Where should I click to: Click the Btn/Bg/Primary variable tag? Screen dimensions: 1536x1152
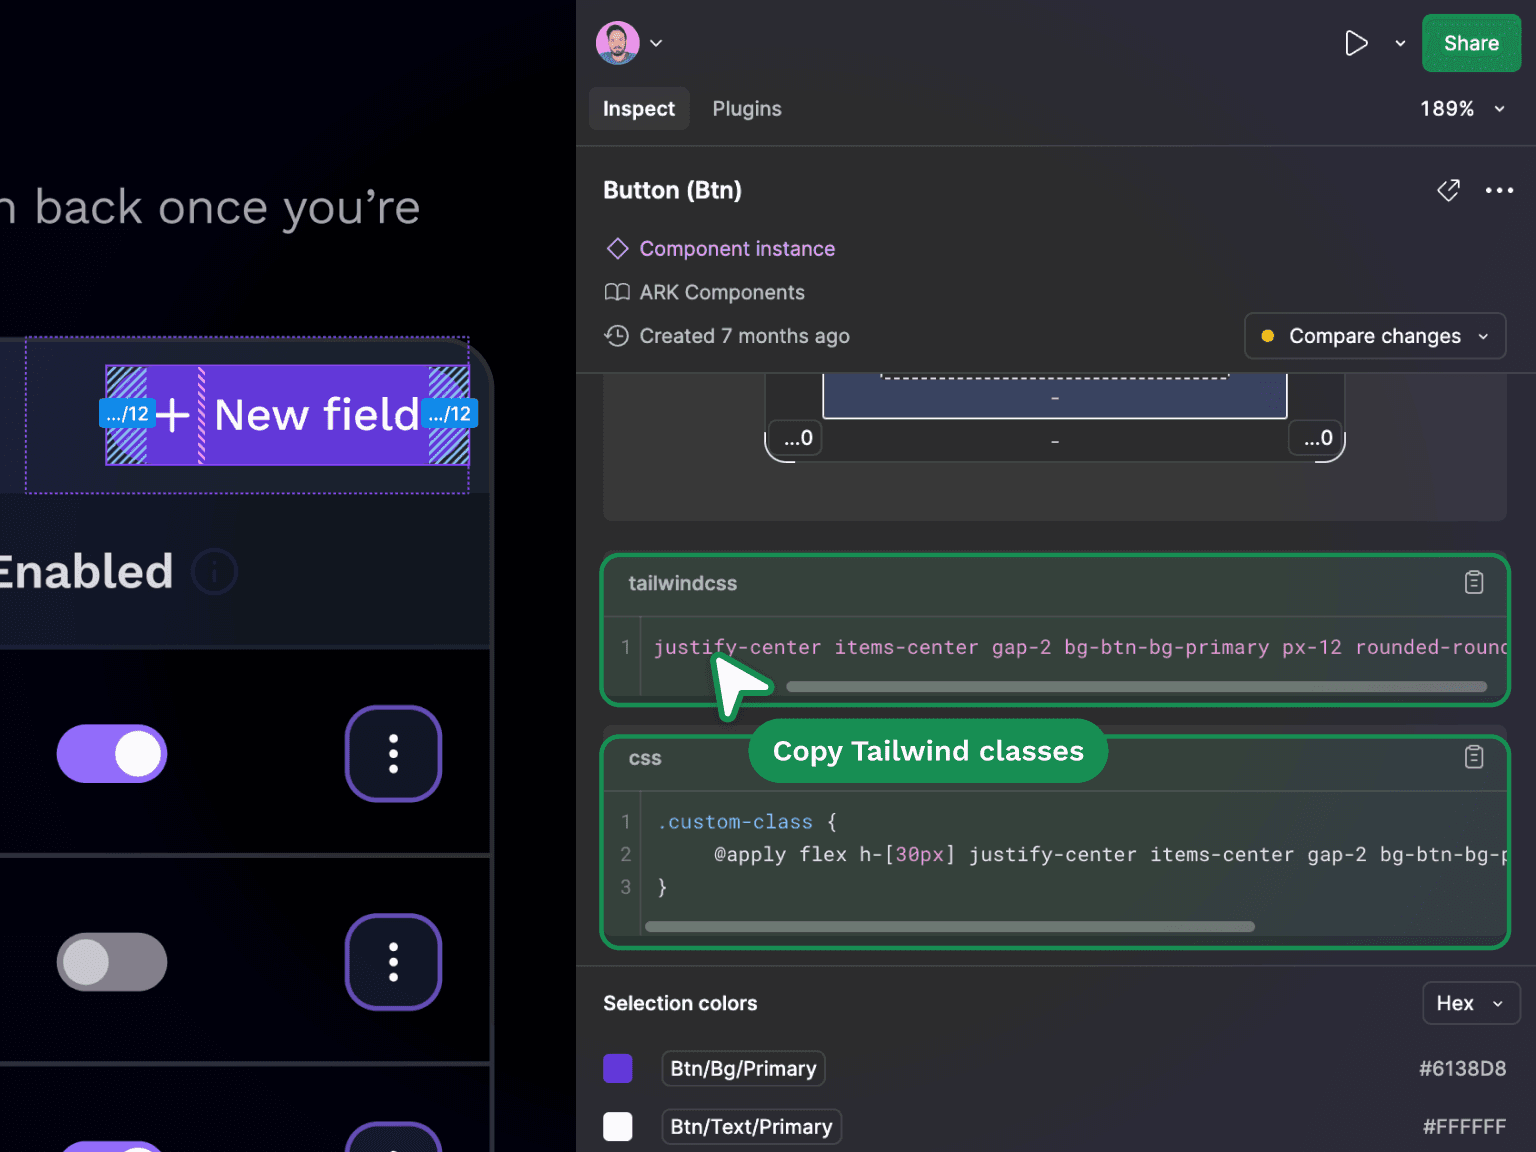(x=743, y=1068)
